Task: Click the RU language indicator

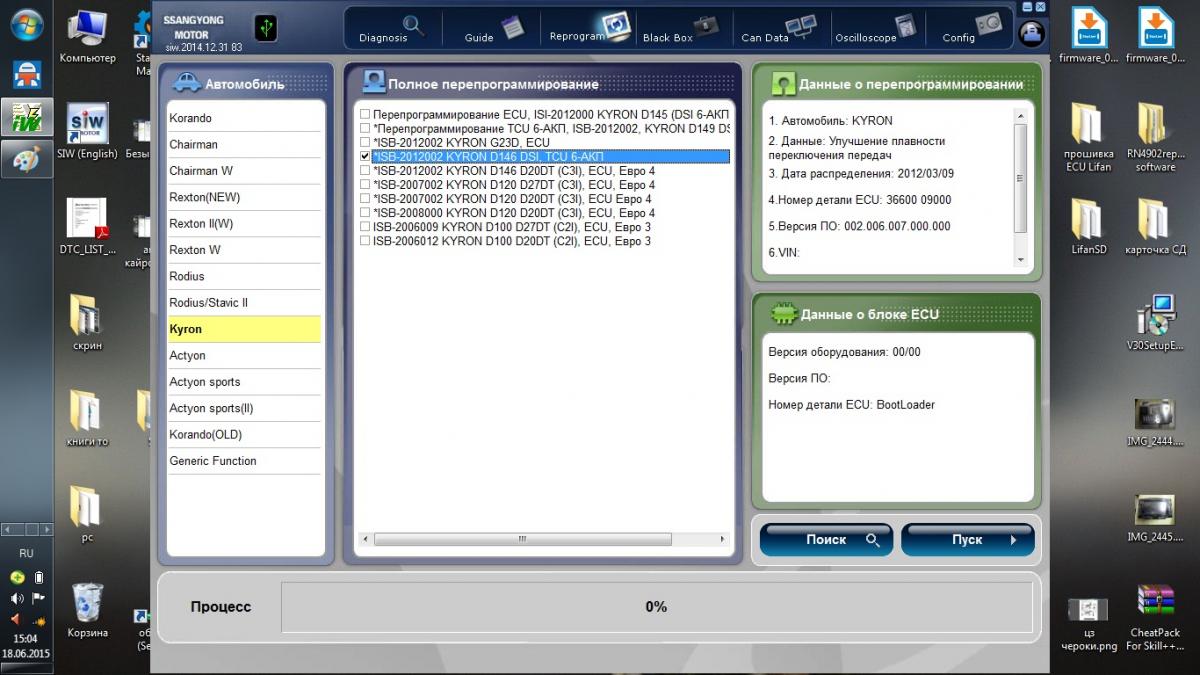Action: [x=26, y=553]
